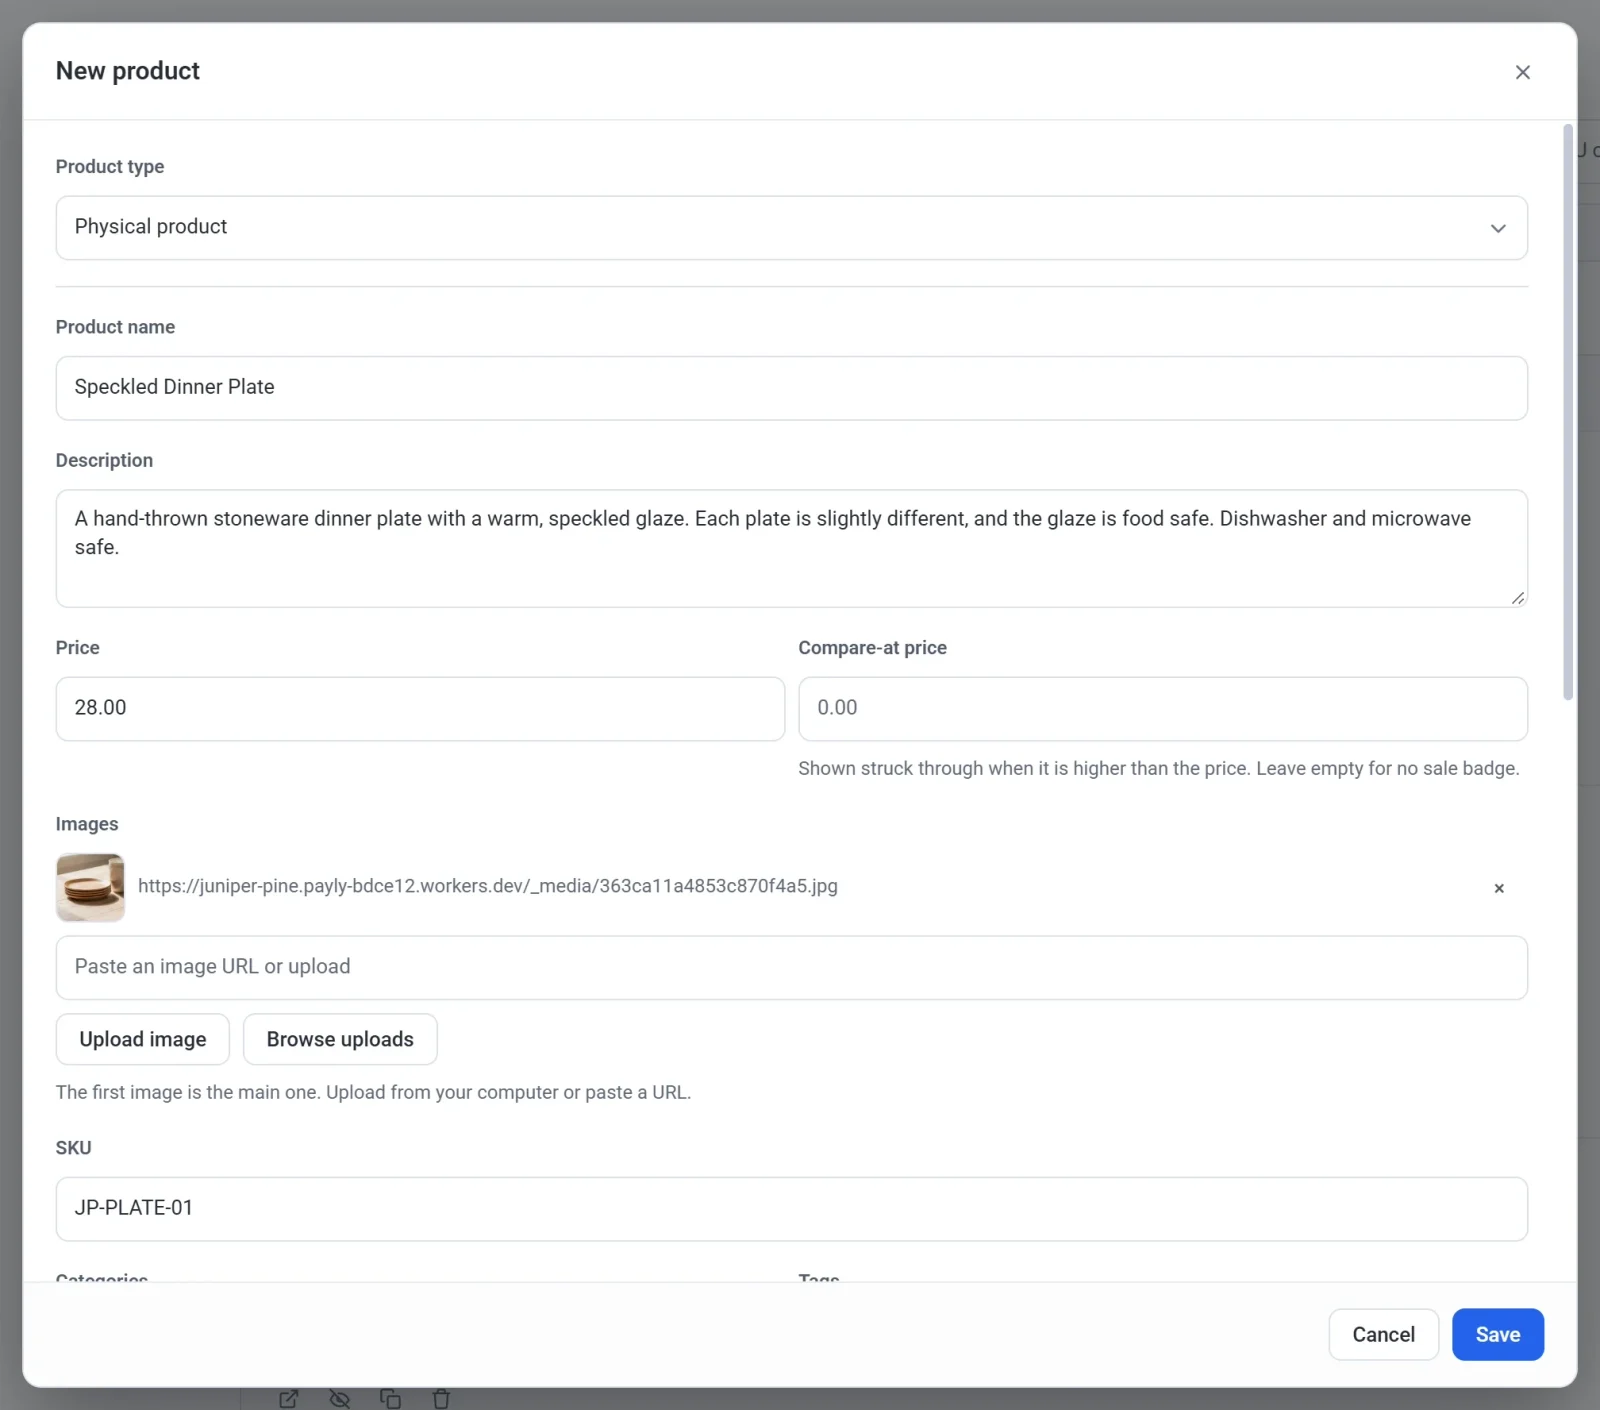Click the open-in-new-tab icon behind dialog
Viewport: 1600px width, 1410px height.
[x=289, y=1399]
